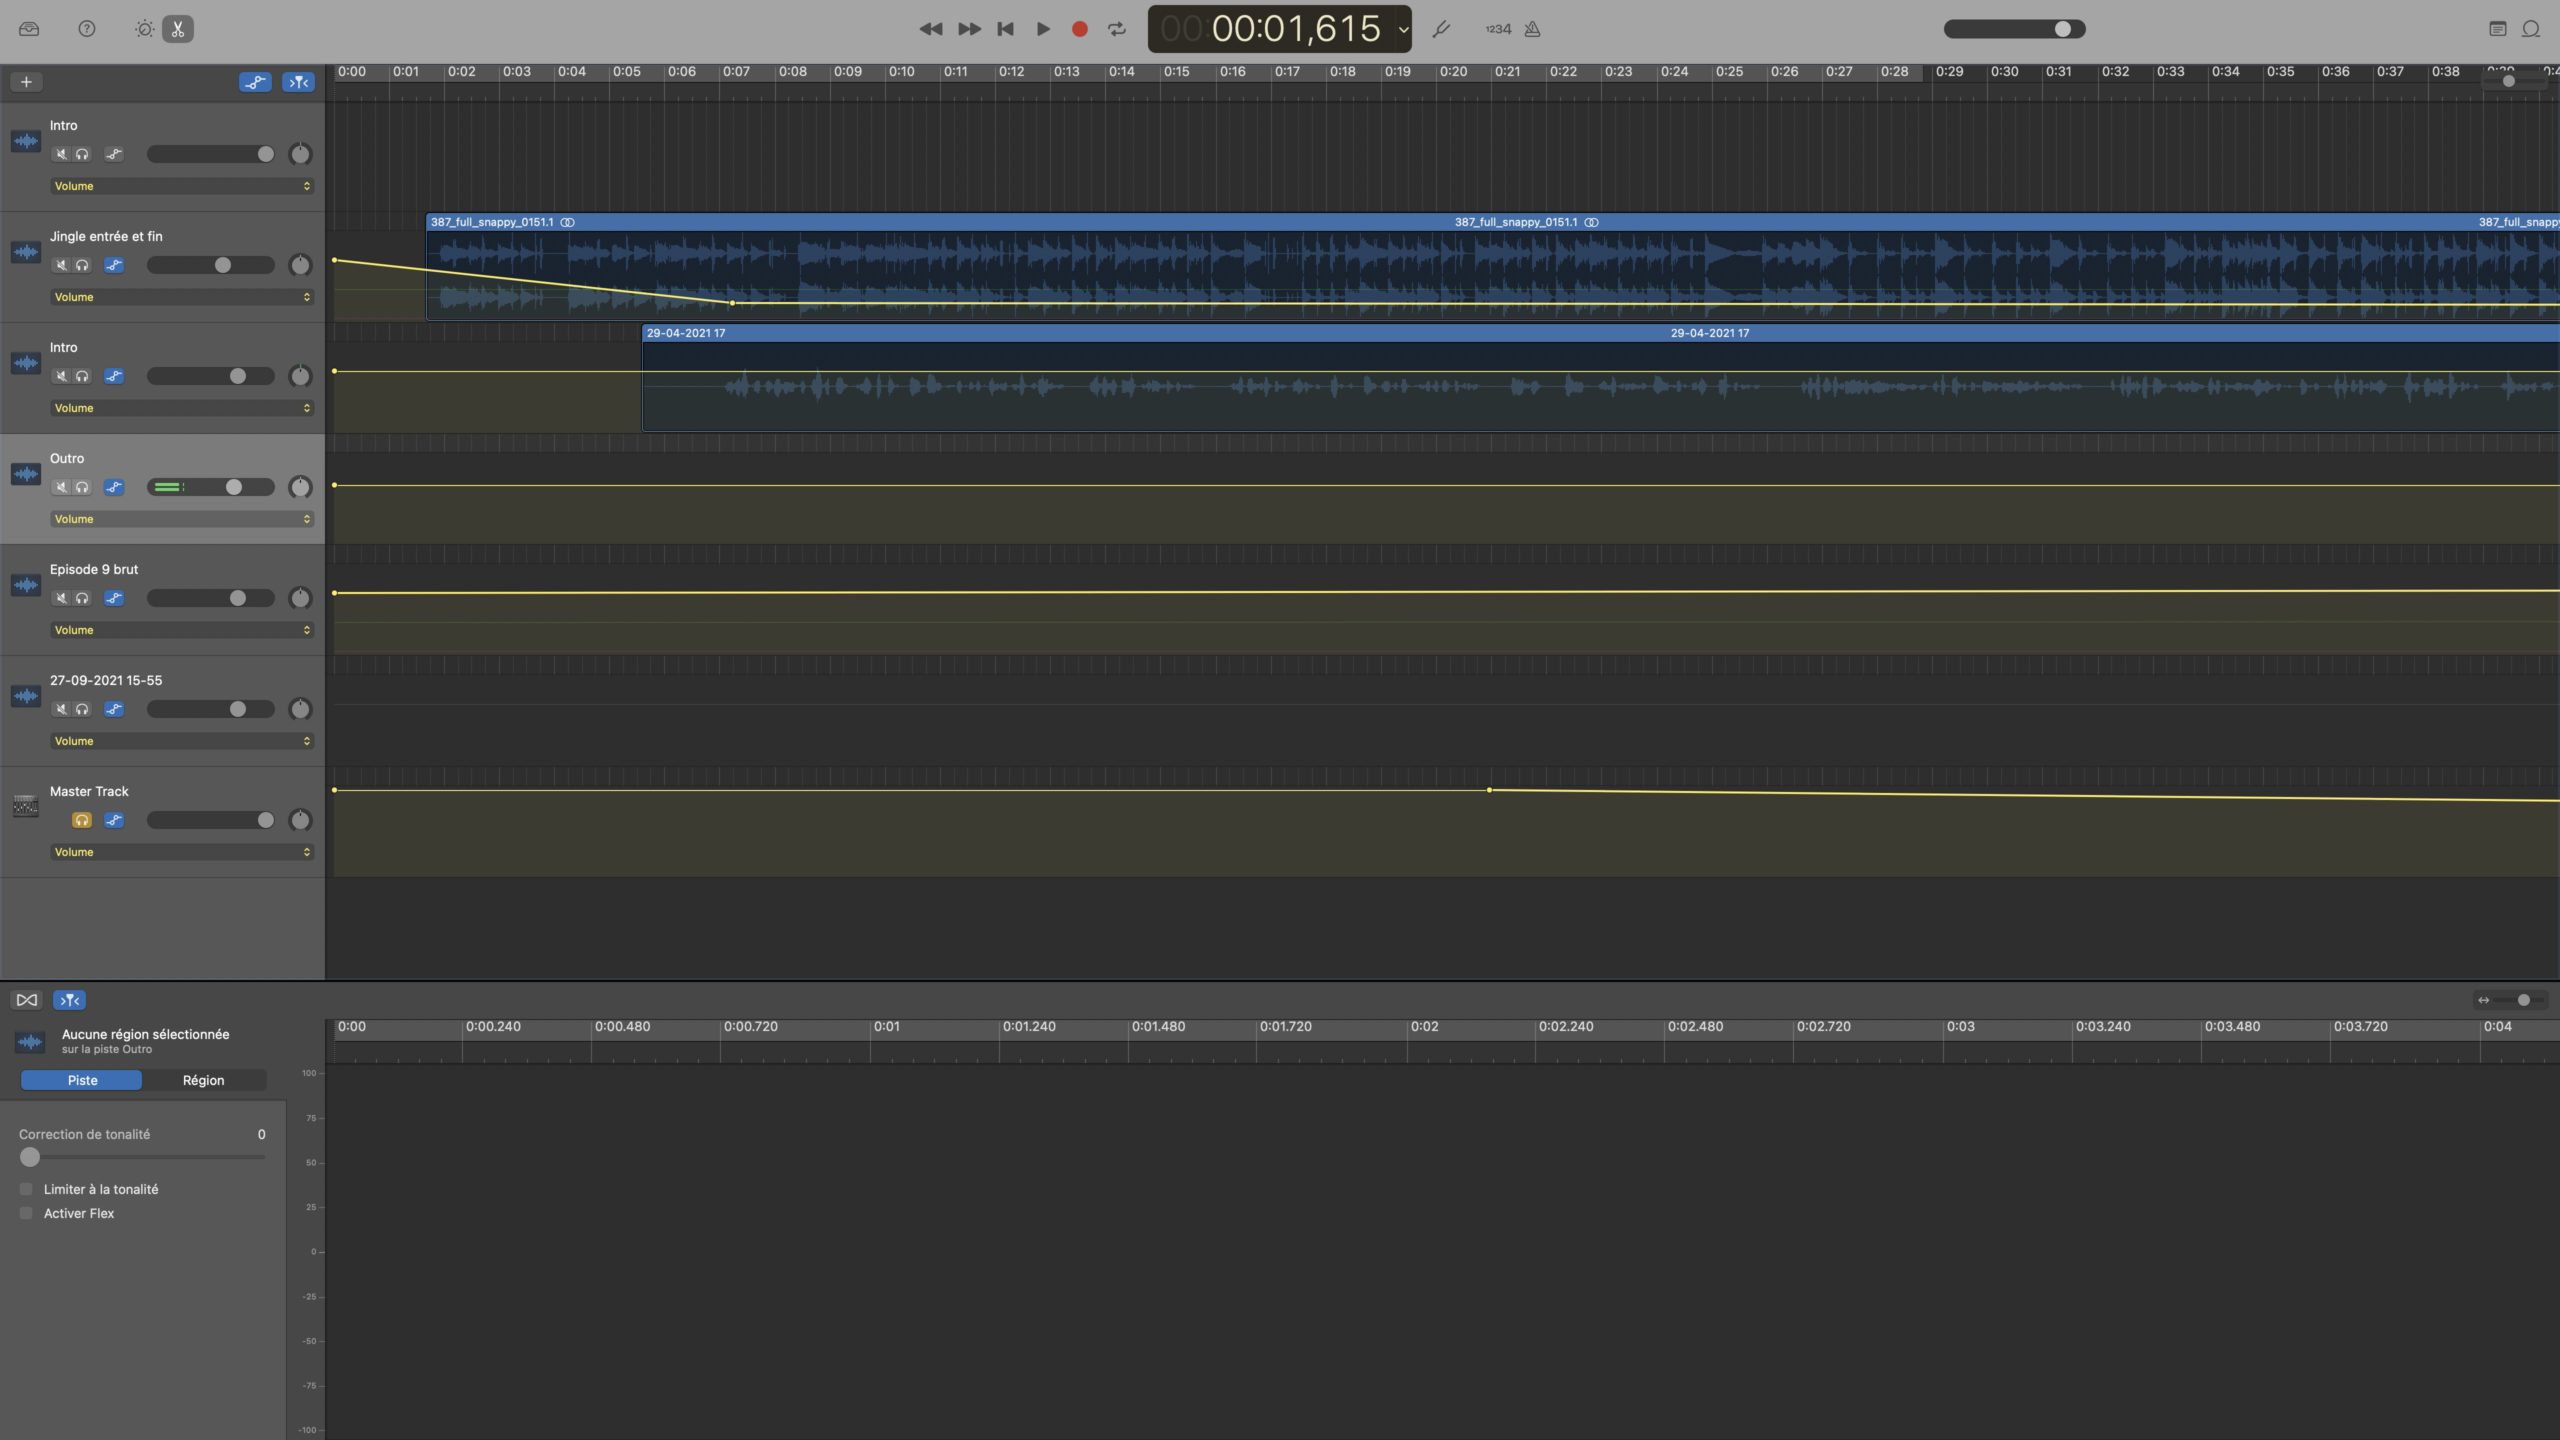This screenshot has width=2560, height=1440.
Task: Open the Quick Help question mark
Action: 87,29
